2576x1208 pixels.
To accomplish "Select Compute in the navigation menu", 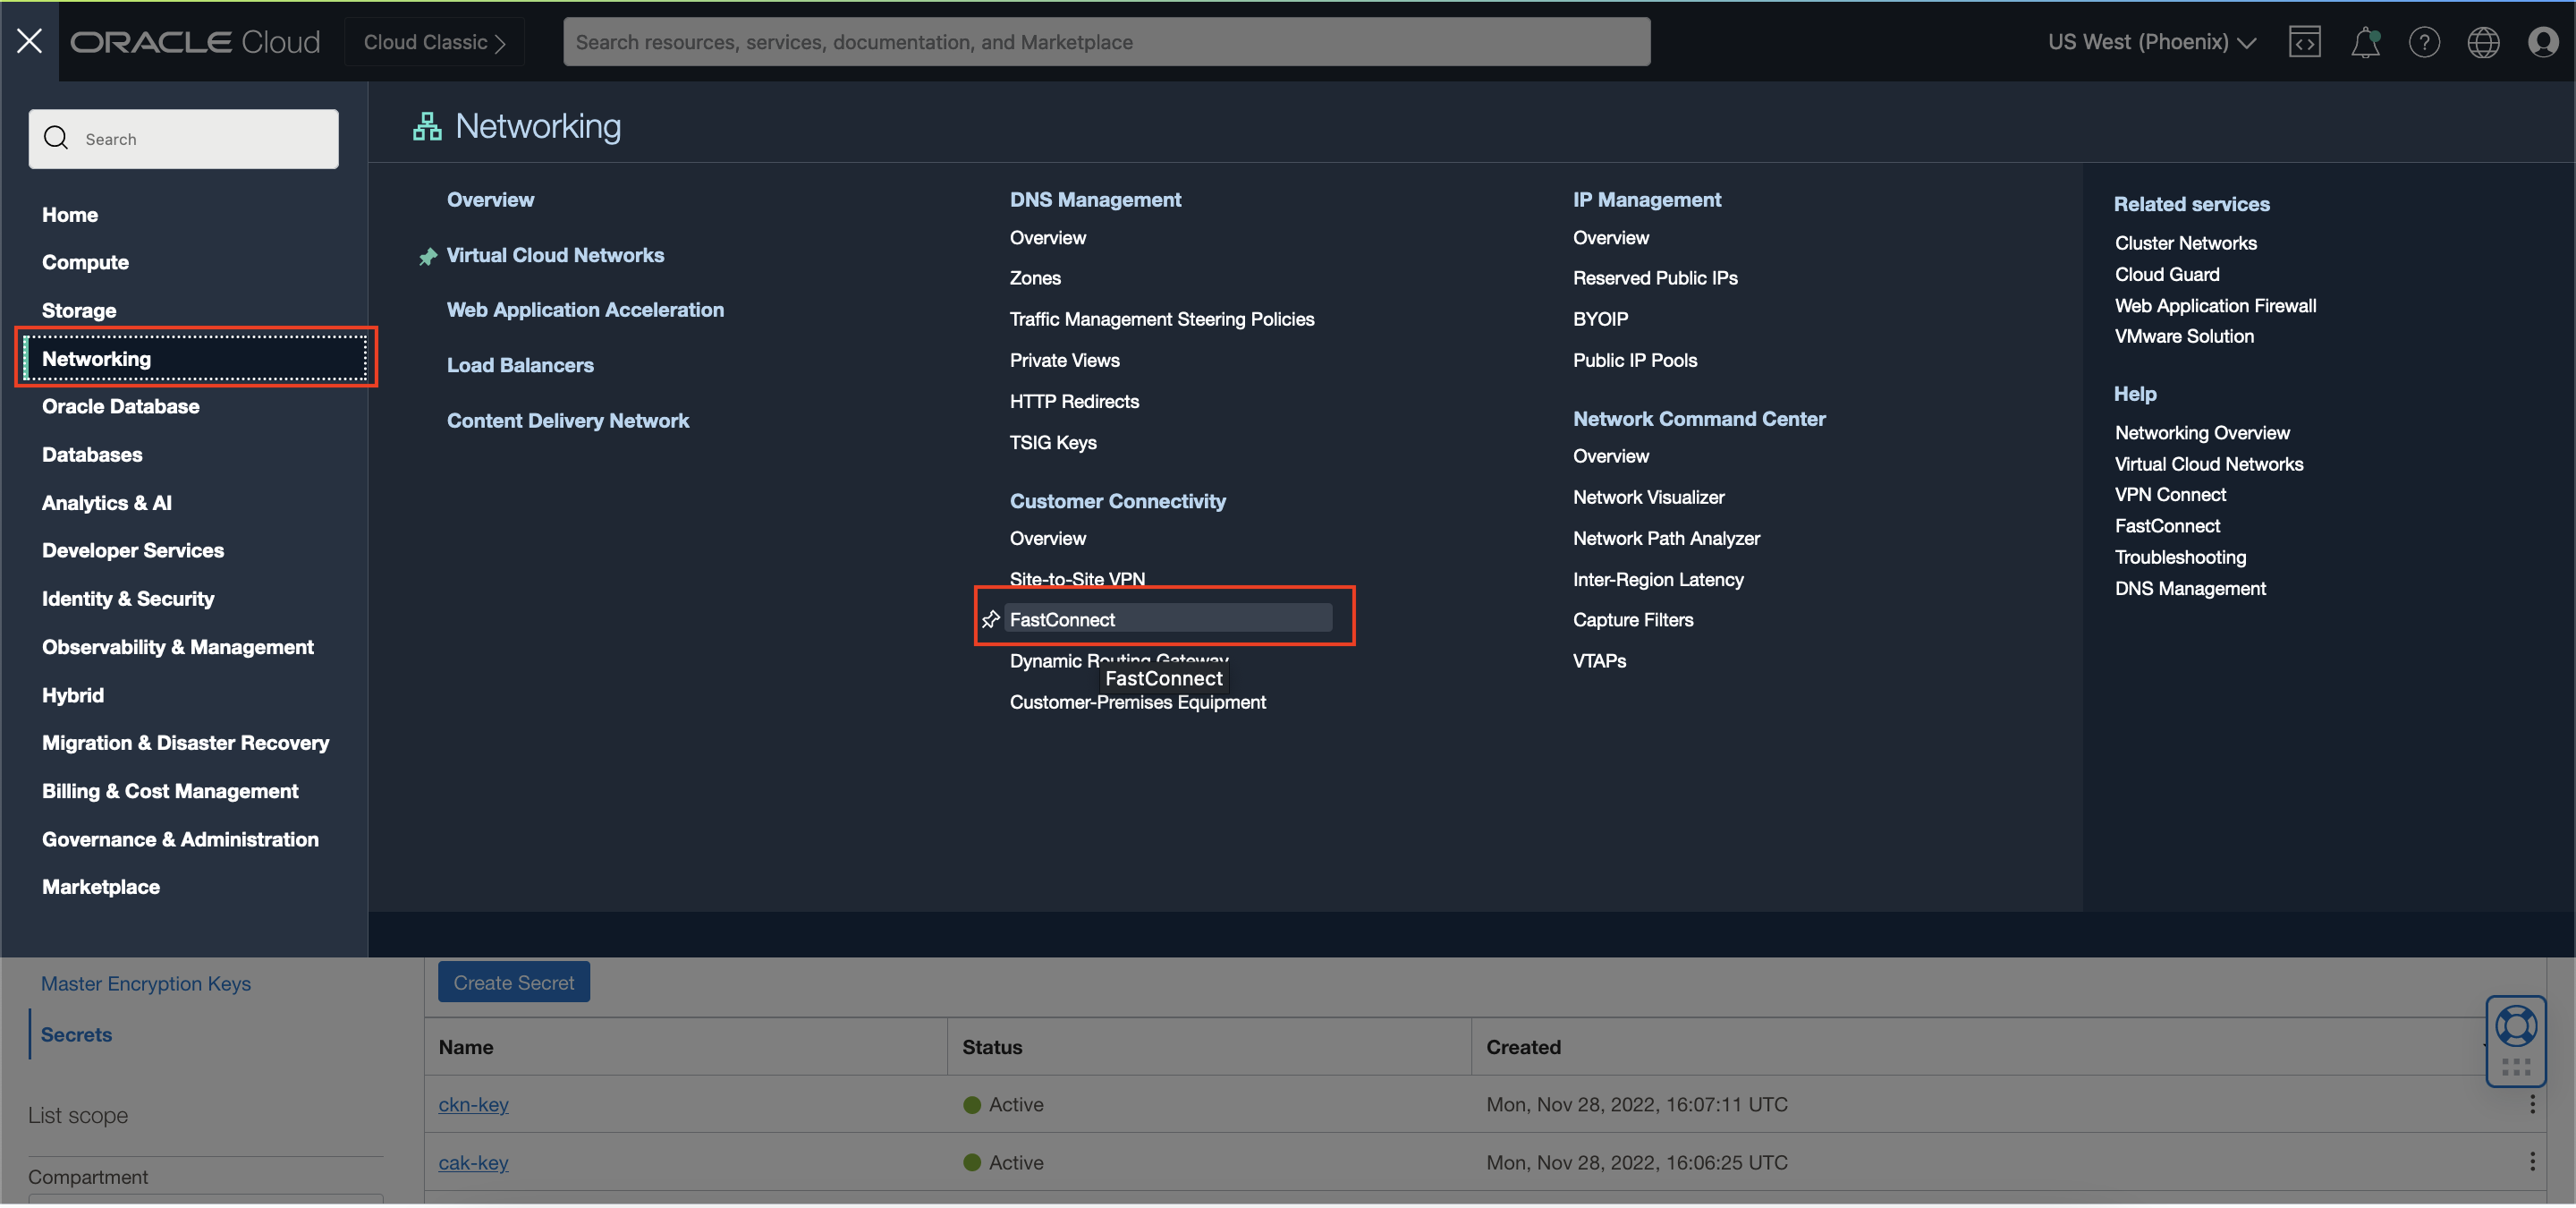I will [x=85, y=262].
